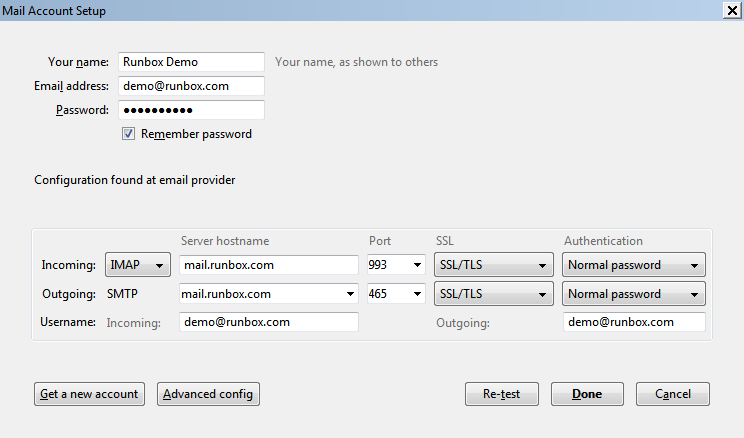Toggle the Remember password checkbox
The height and width of the screenshot is (438, 744).
point(128,134)
